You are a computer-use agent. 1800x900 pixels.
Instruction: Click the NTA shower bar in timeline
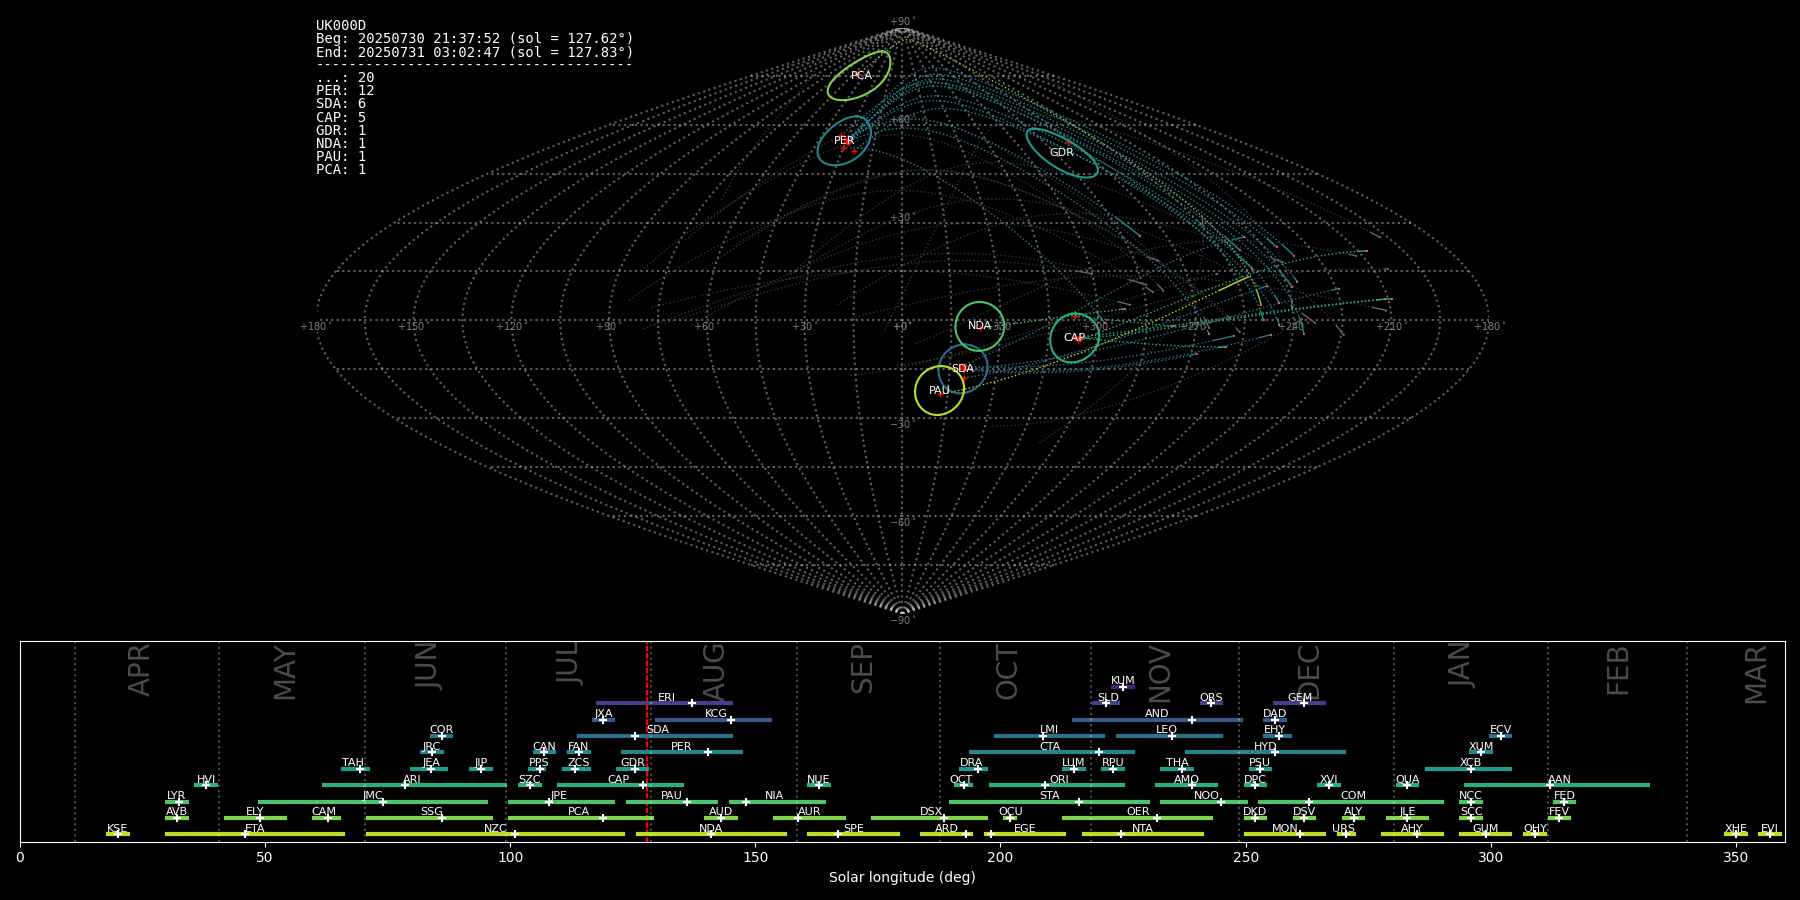(x=1143, y=834)
